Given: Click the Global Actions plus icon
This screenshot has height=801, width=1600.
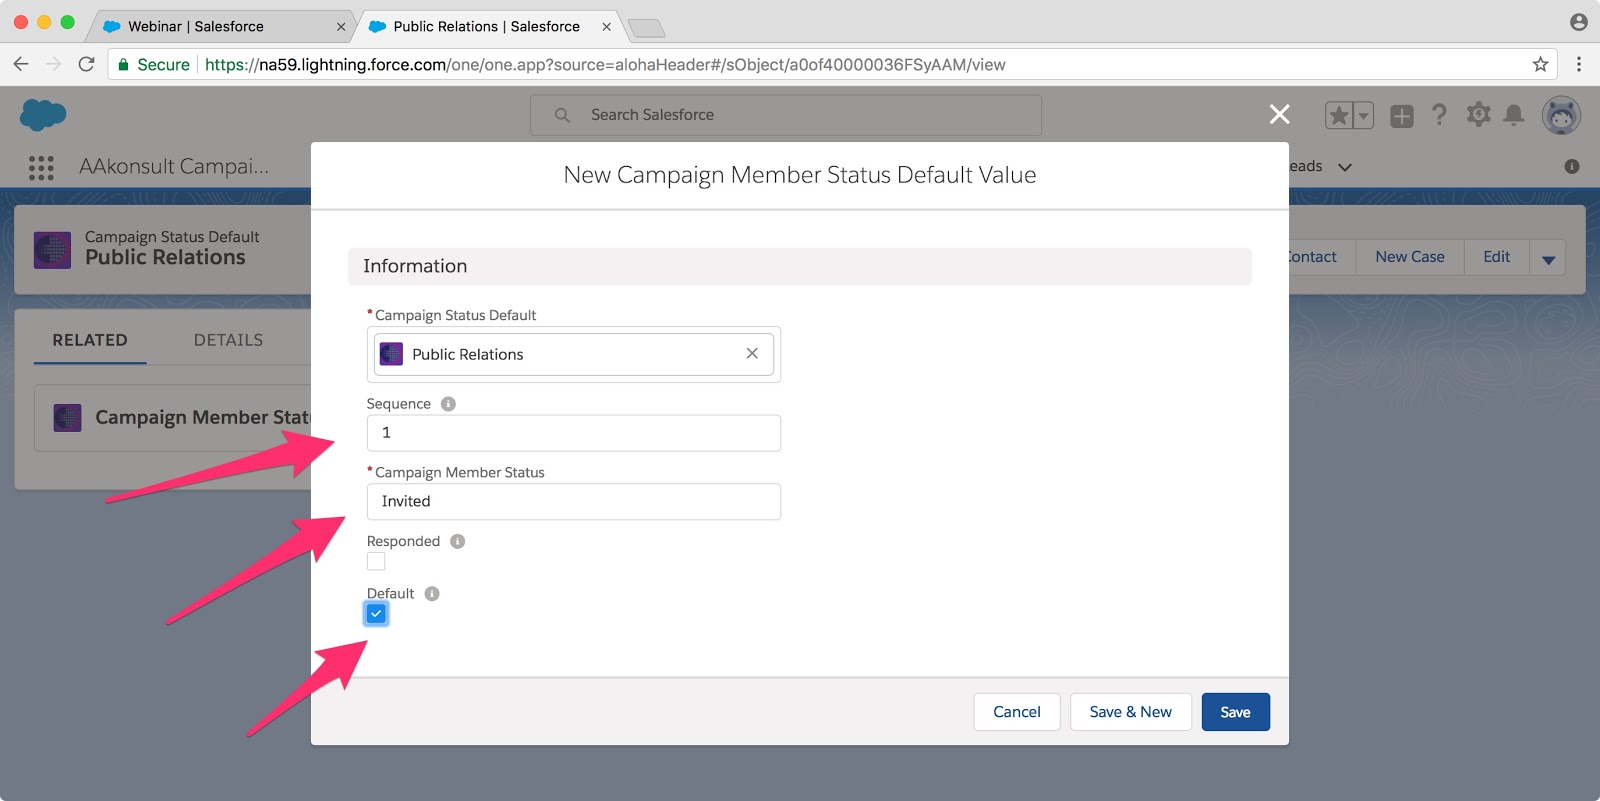Looking at the screenshot, I should click(1401, 116).
